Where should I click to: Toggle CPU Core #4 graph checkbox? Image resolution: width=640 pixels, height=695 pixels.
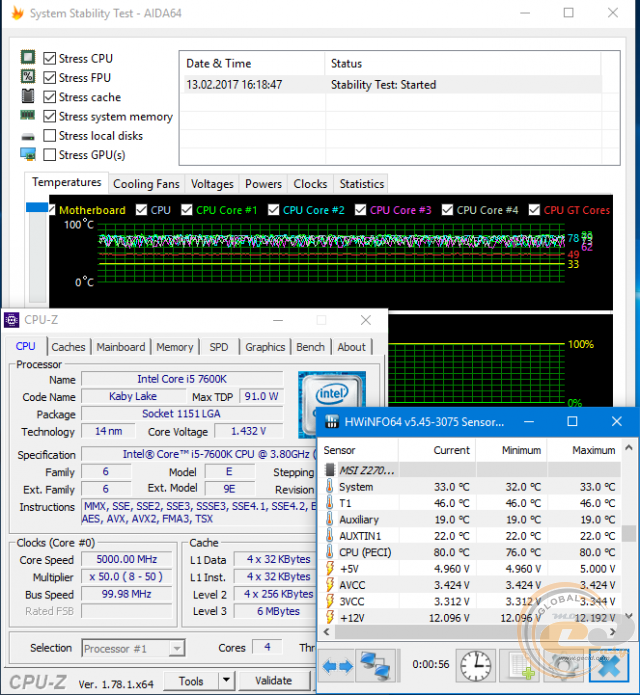coord(447,210)
